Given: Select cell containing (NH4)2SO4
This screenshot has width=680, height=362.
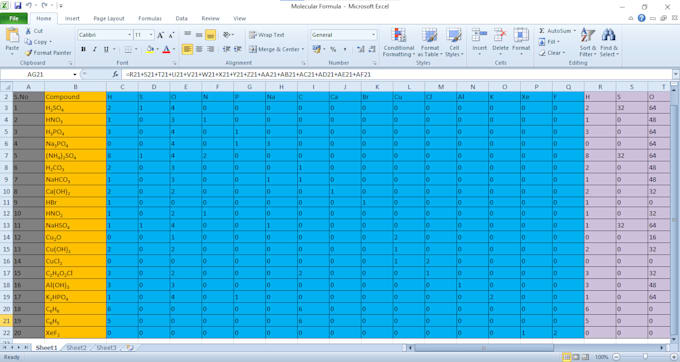Looking at the screenshot, I should tap(75, 156).
